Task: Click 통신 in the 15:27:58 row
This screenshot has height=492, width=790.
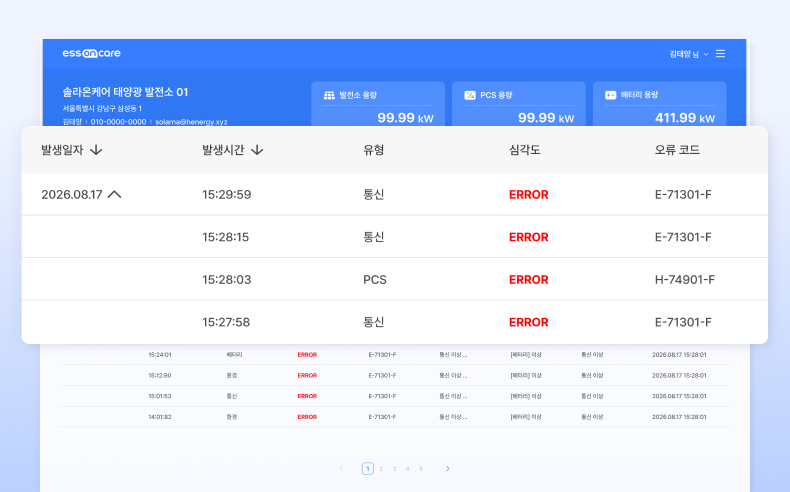Action: coord(374,322)
